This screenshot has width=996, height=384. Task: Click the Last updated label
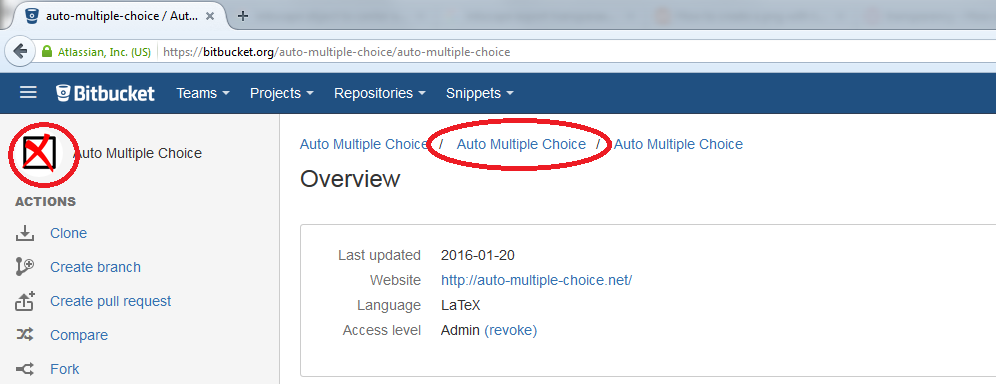pos(379,255)
